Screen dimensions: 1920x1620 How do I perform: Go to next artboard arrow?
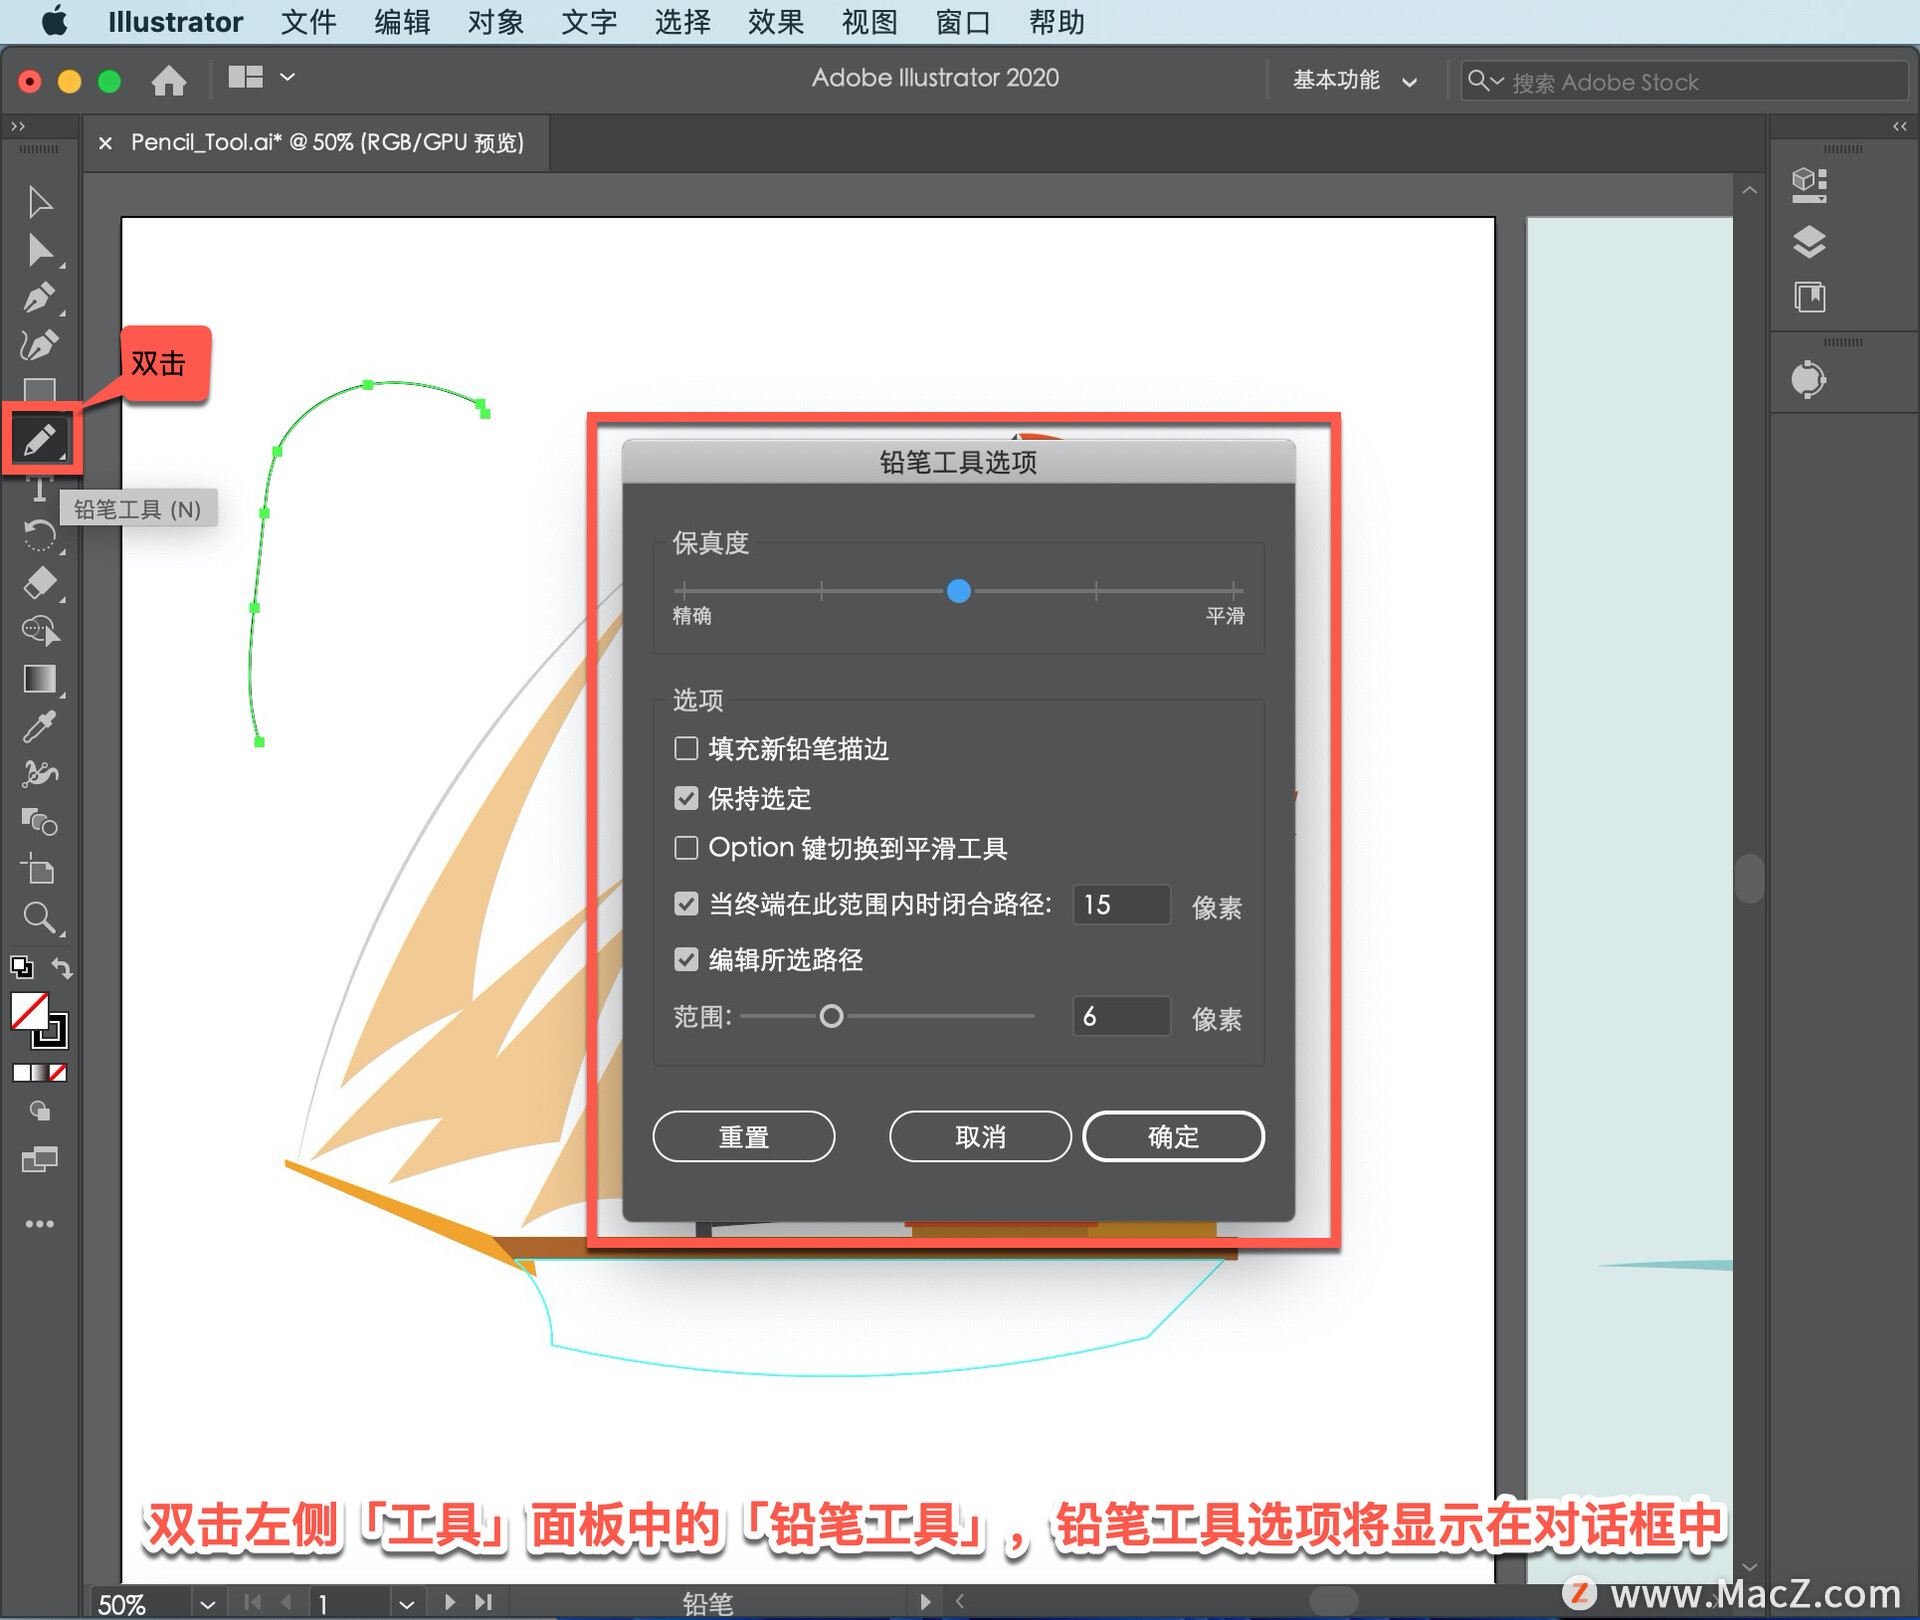pyautogui.click(x=450, y=1602)
